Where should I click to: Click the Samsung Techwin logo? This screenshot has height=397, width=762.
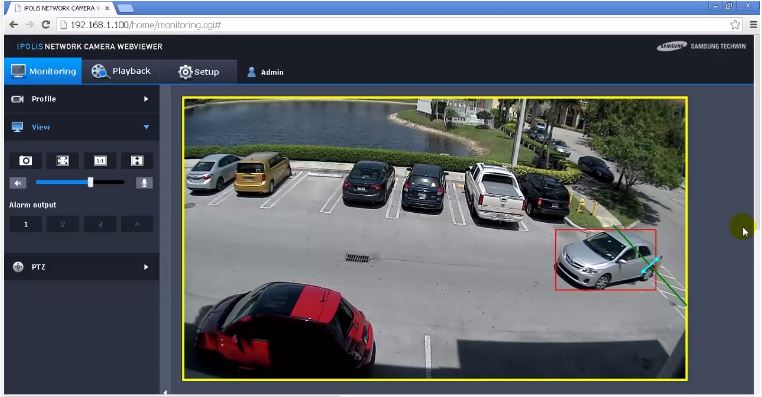tap(701, 46)
